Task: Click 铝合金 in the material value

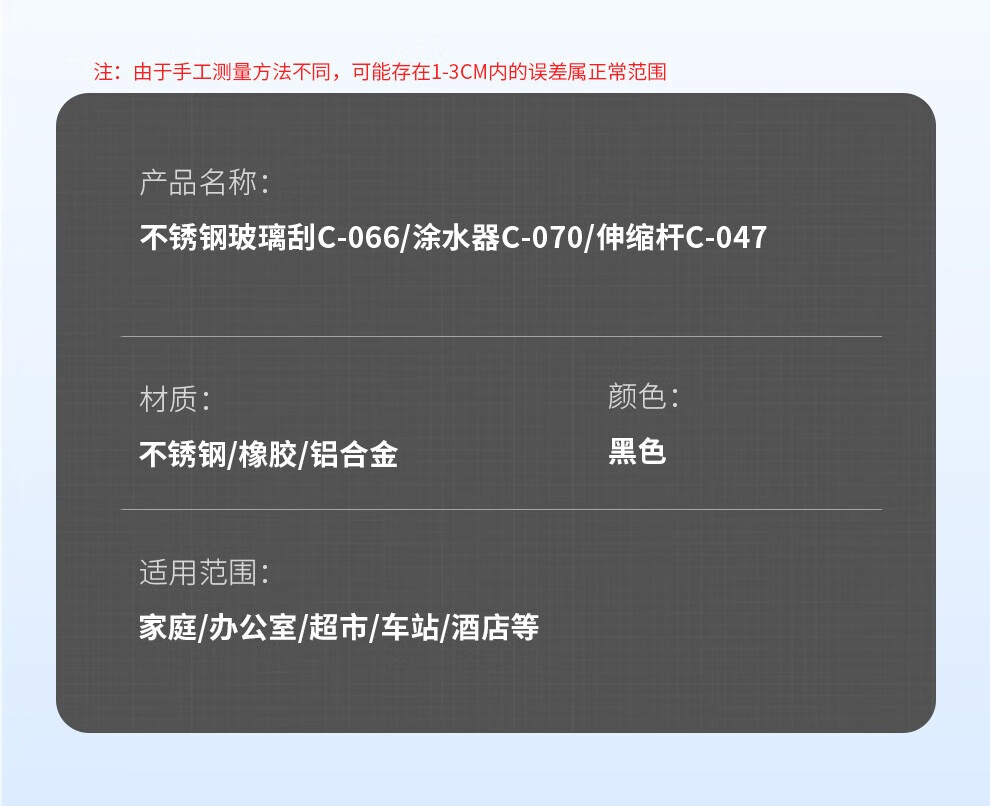Action: click(353, 455)
